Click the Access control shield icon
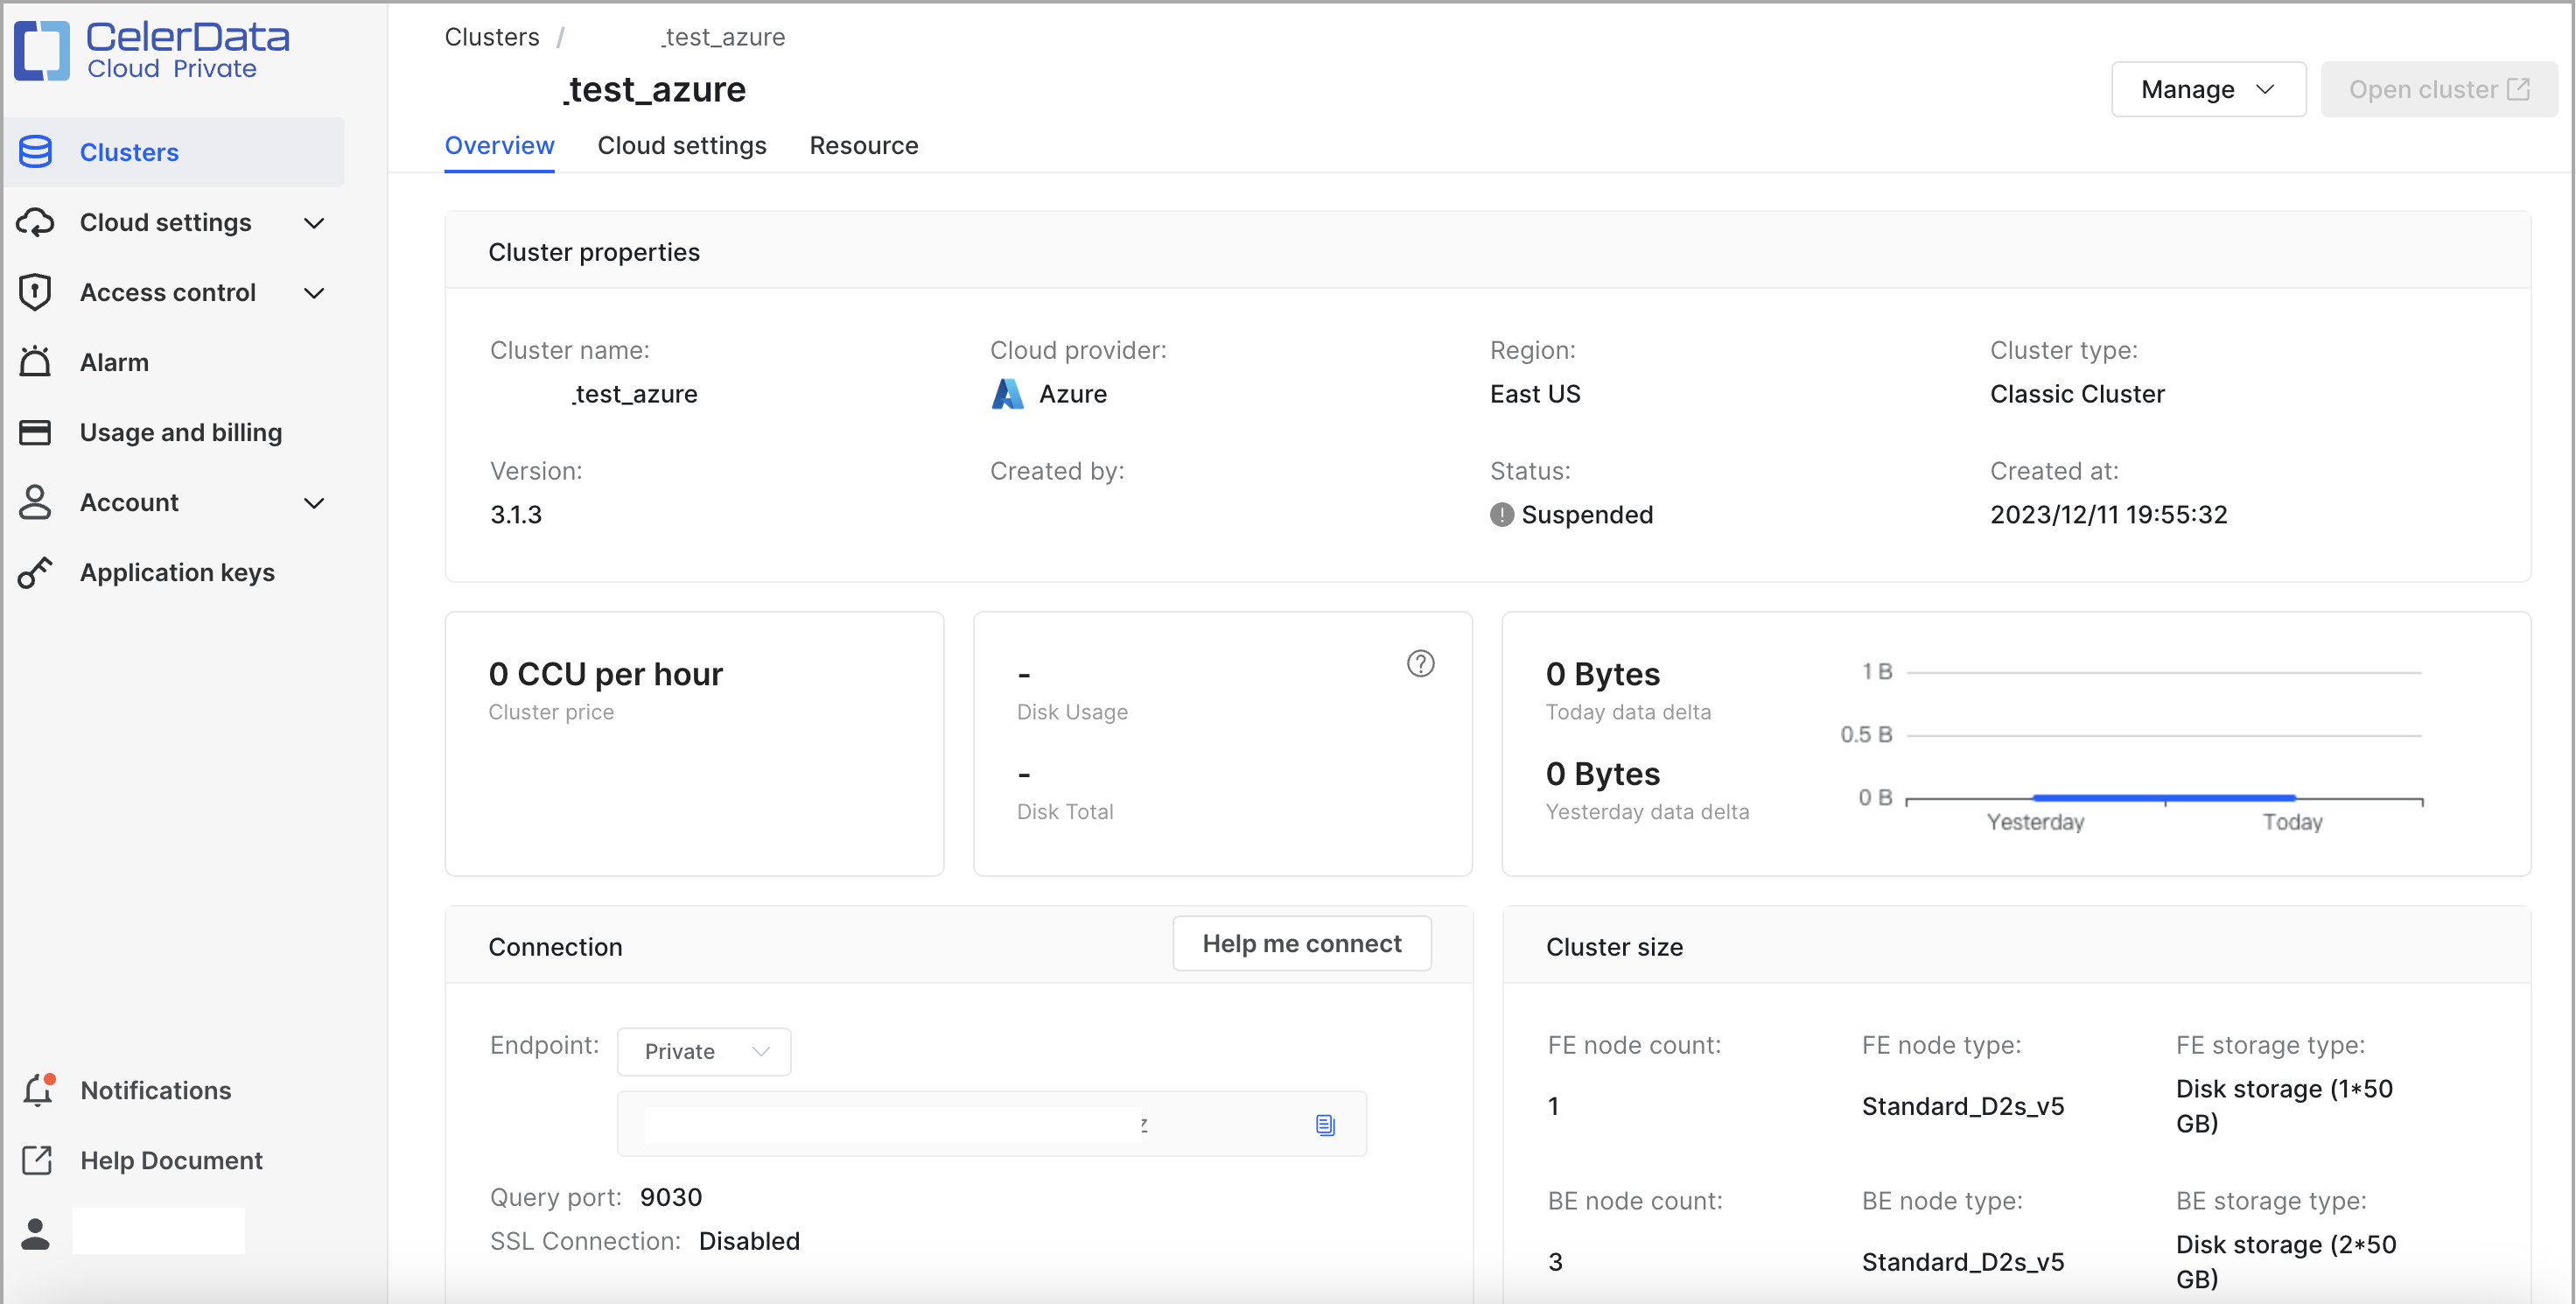The image size is (2576, 1304). (x=36, y=292)
